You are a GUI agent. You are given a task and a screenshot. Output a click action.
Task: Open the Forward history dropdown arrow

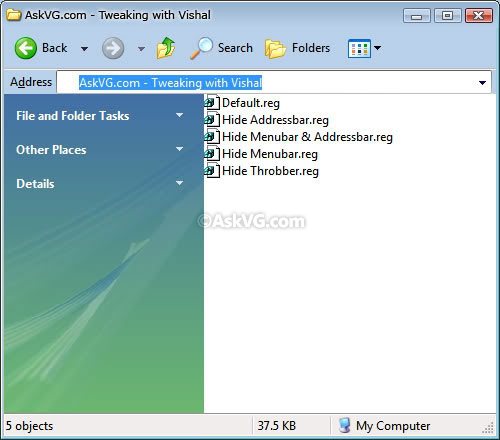coord(141,49)
